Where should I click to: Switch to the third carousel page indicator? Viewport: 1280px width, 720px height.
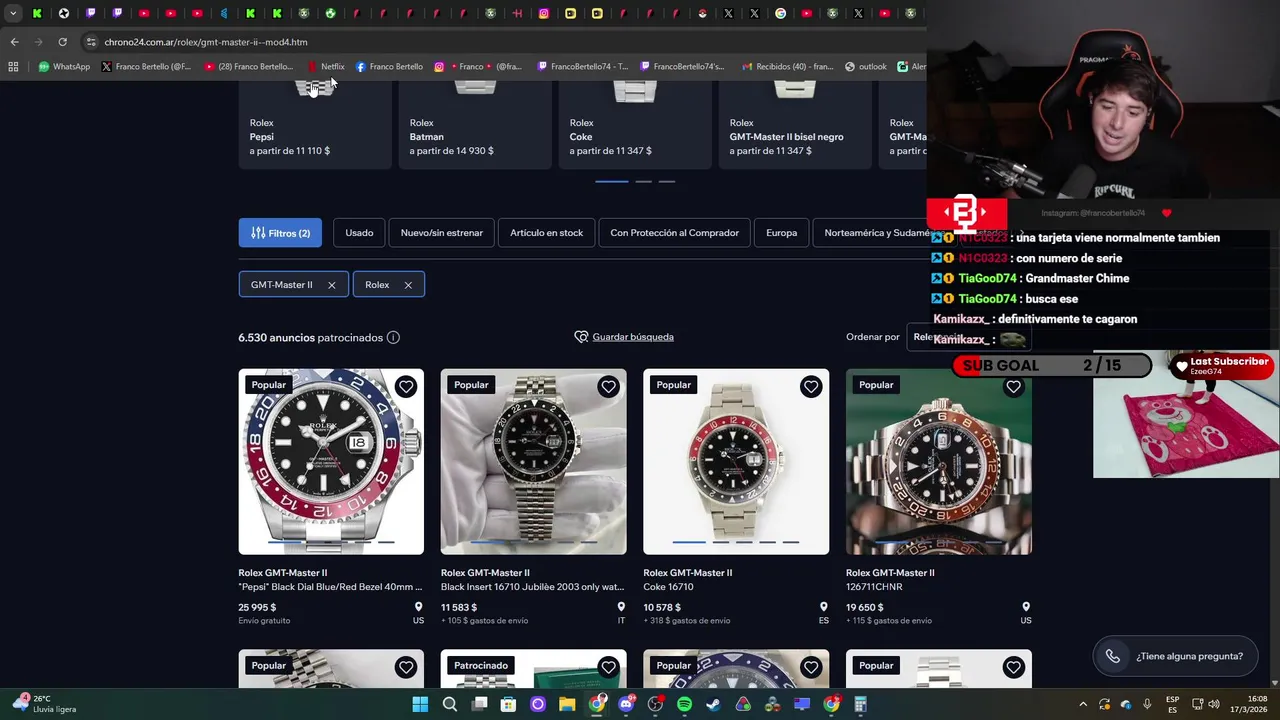(667, 181)
